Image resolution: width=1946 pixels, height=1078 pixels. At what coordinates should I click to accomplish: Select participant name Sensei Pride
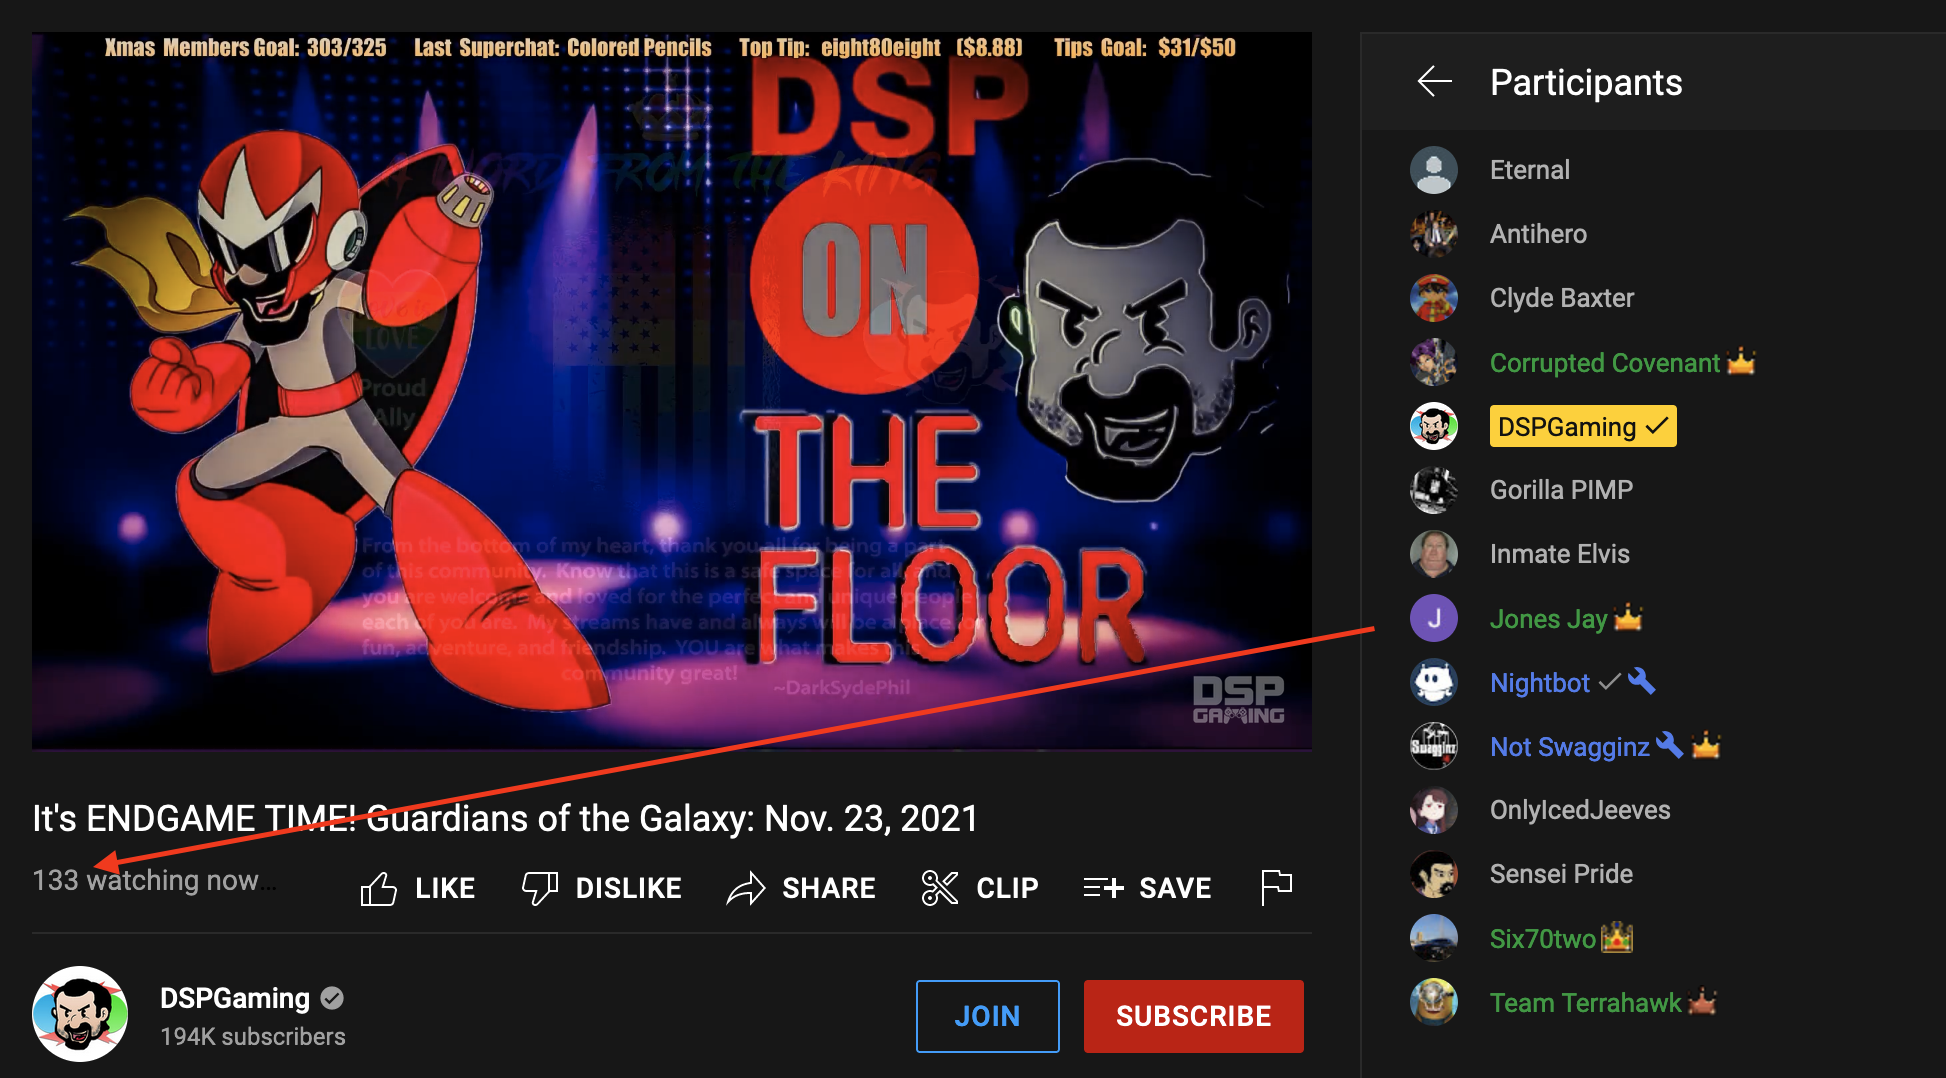pyautogui.click(x=1561, y=874)
